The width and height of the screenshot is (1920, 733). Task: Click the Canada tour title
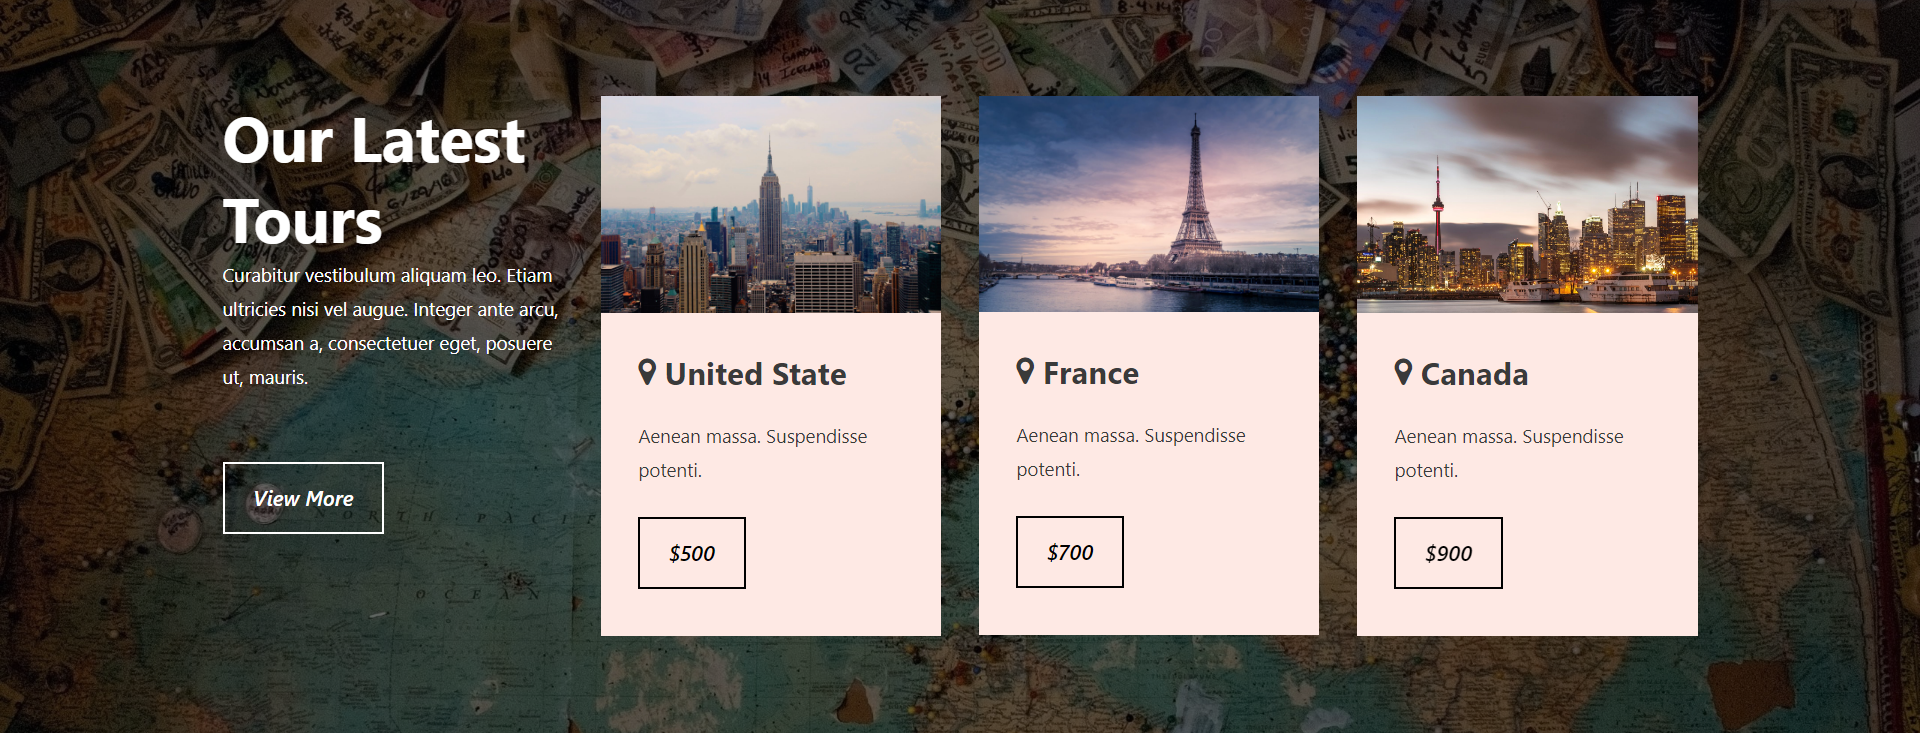pyautogui.click(x=1475, y=374)
